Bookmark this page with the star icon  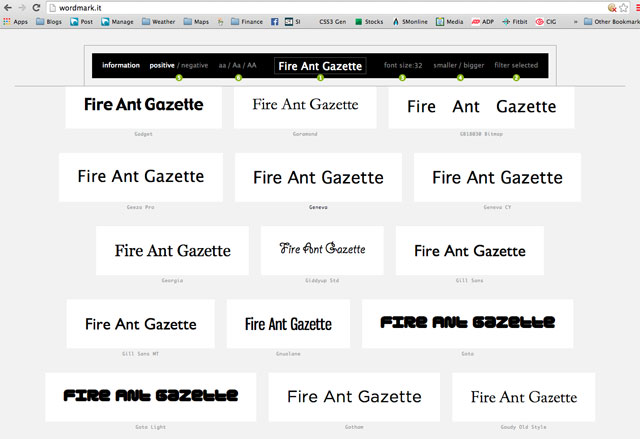(x=623, y=8)
